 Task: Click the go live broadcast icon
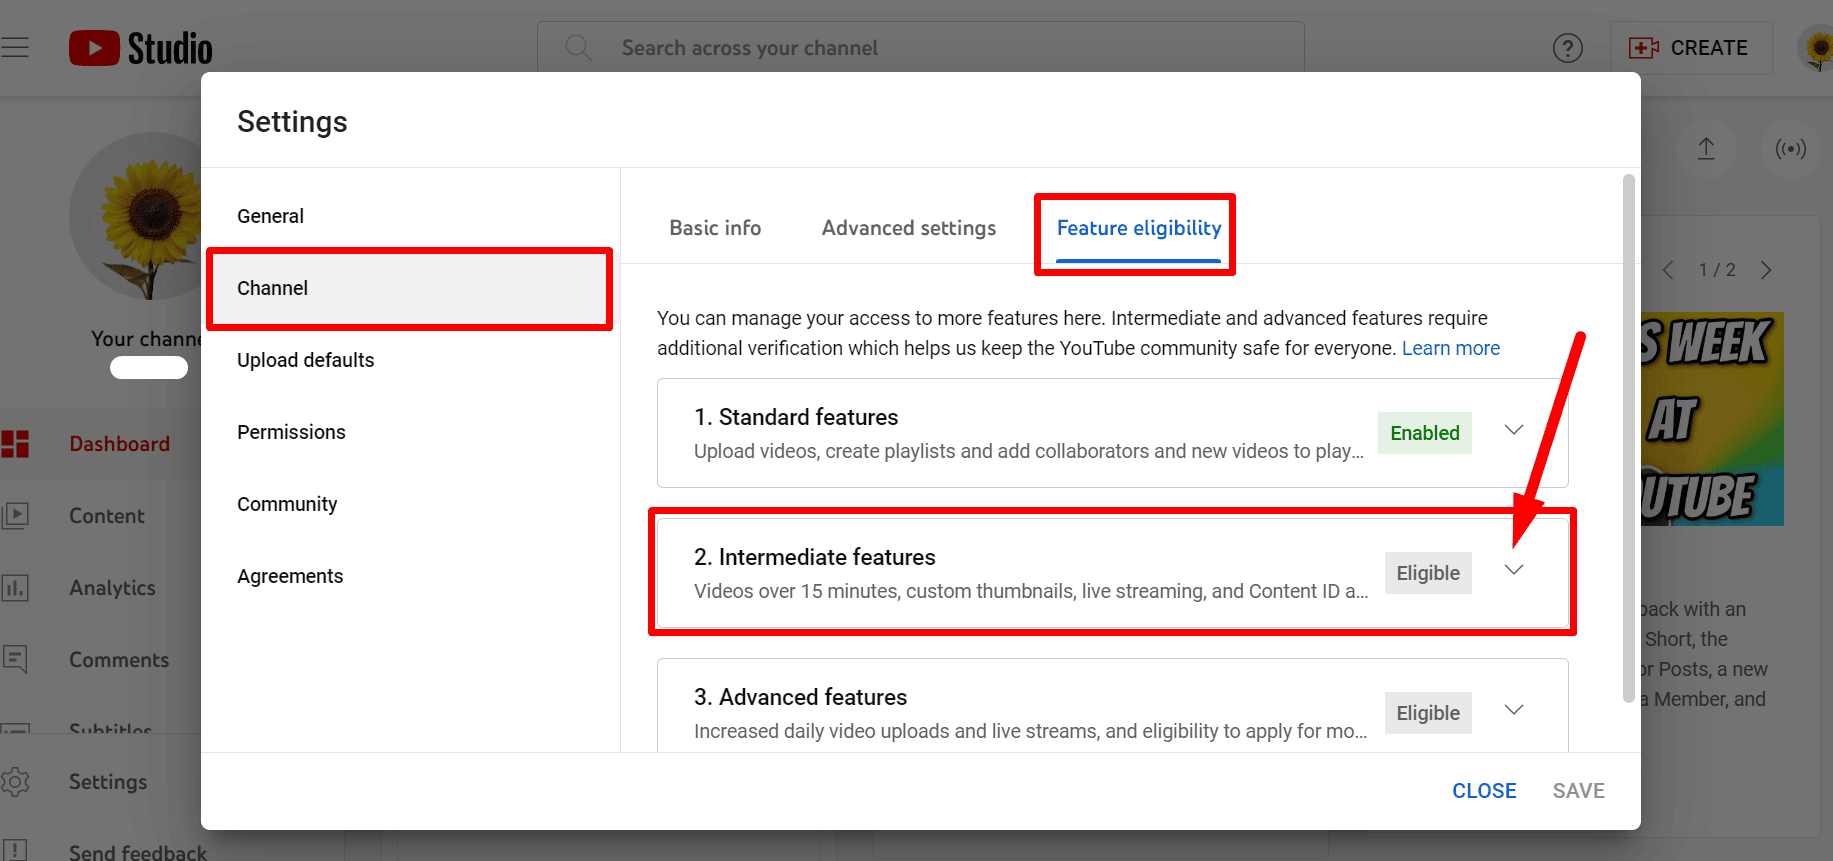(1790, 149)
